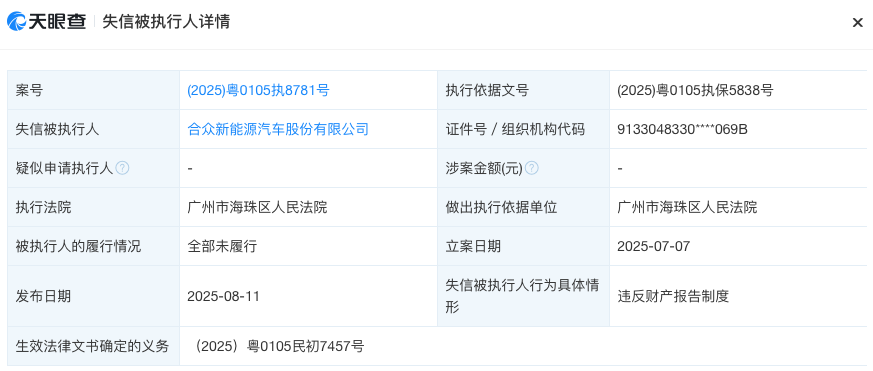The width and height of the screenshot is (873, 371).
Task: Click obligation document (2025)粤0105民初7457号
Action: [x=277, y=346]
